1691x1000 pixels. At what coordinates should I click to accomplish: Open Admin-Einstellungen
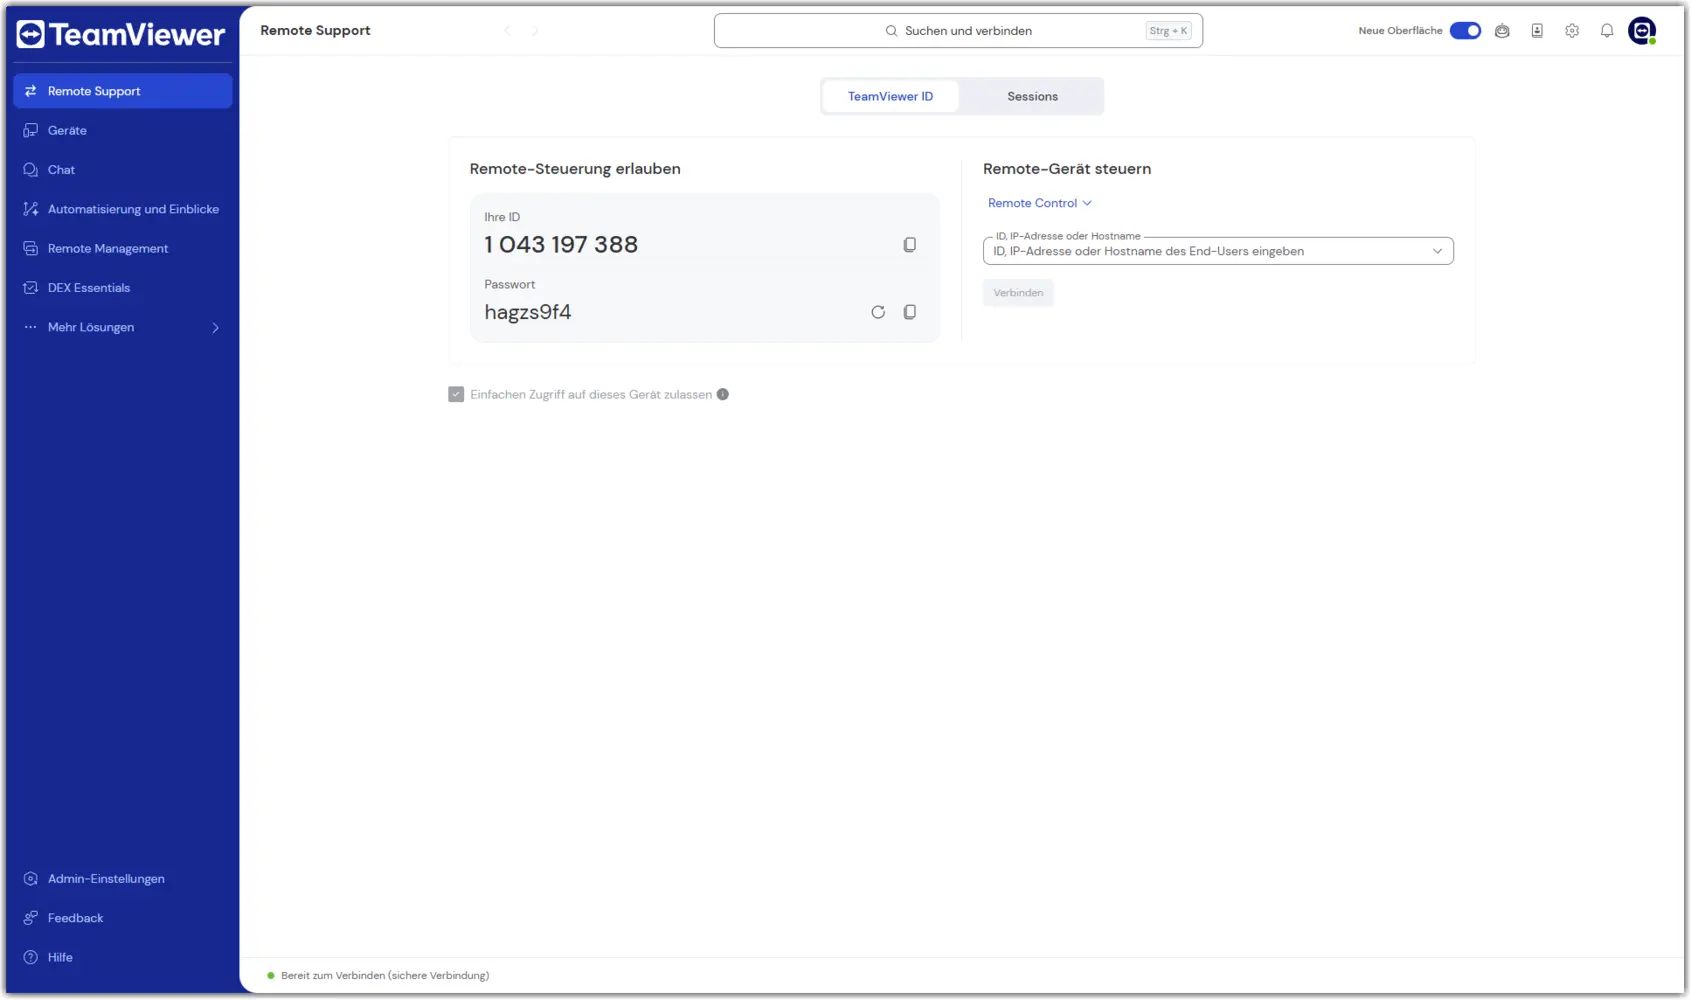(123, 879)
